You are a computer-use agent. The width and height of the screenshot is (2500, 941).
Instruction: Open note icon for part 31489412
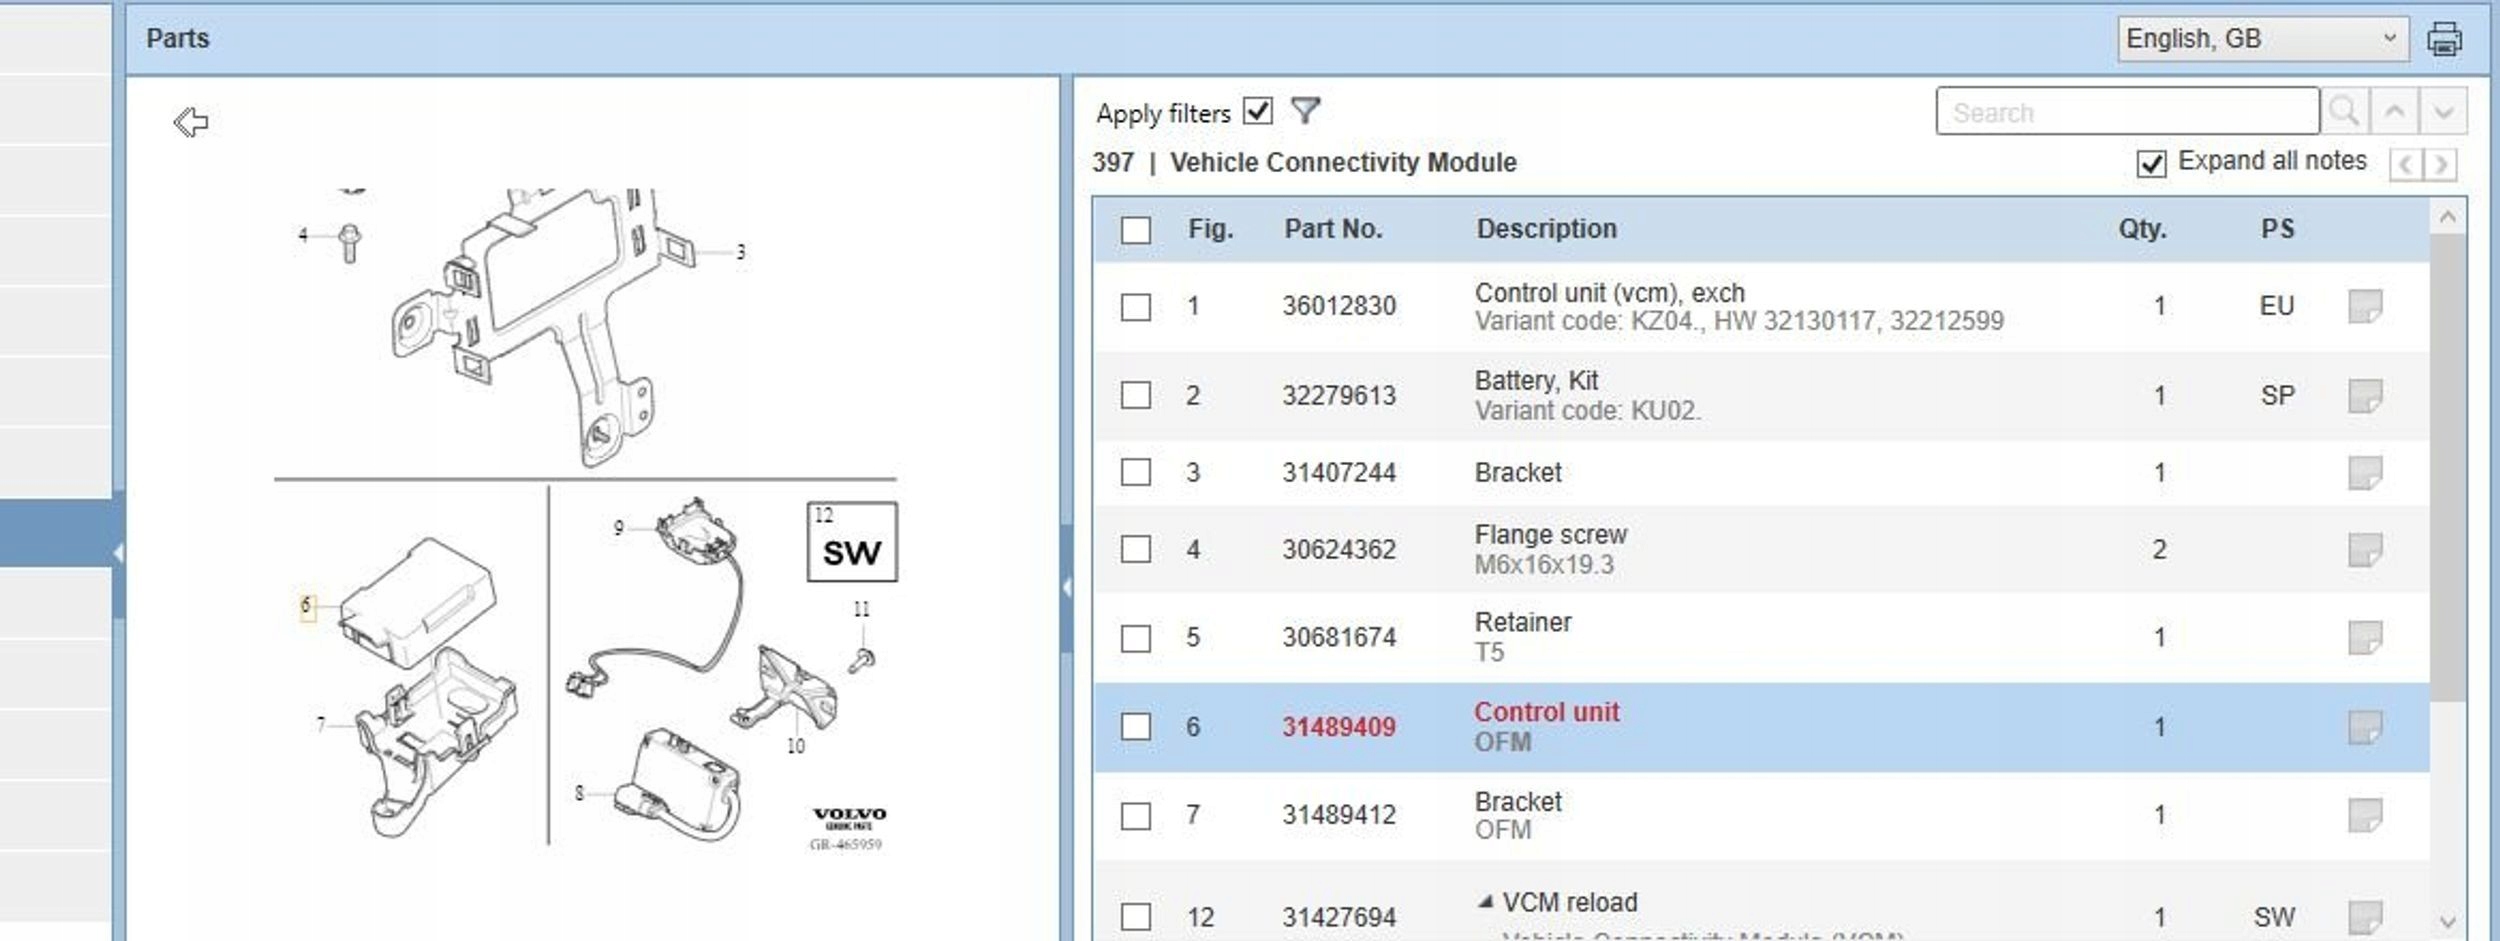coord(2365,815)
